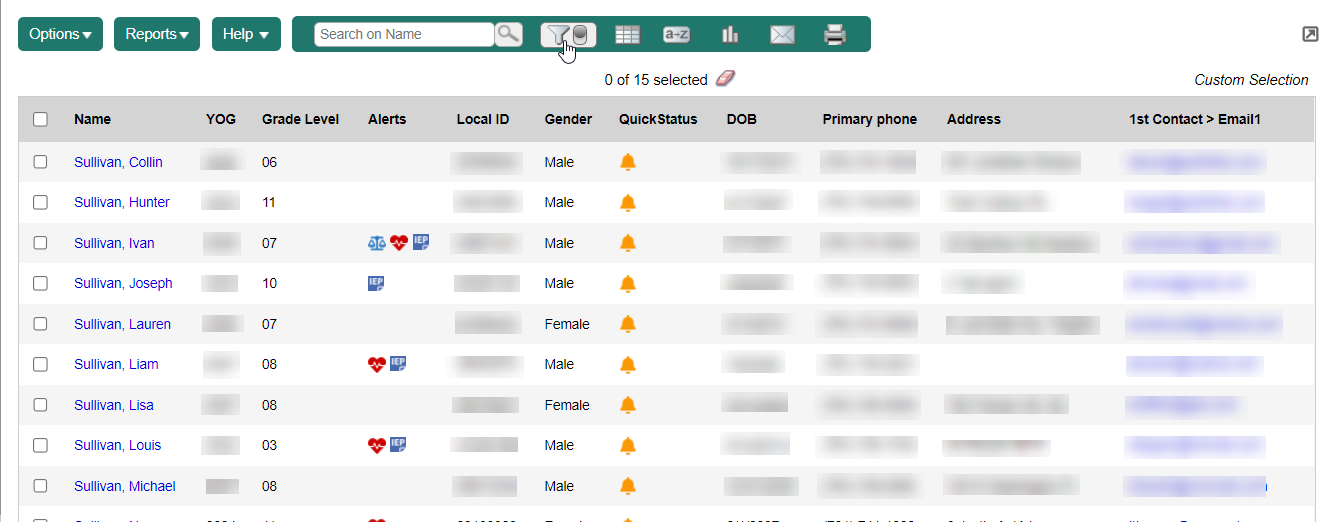Screen dimensions: 1329x522
Task: Click the Name column header
Action: click(x=92, y=119)
